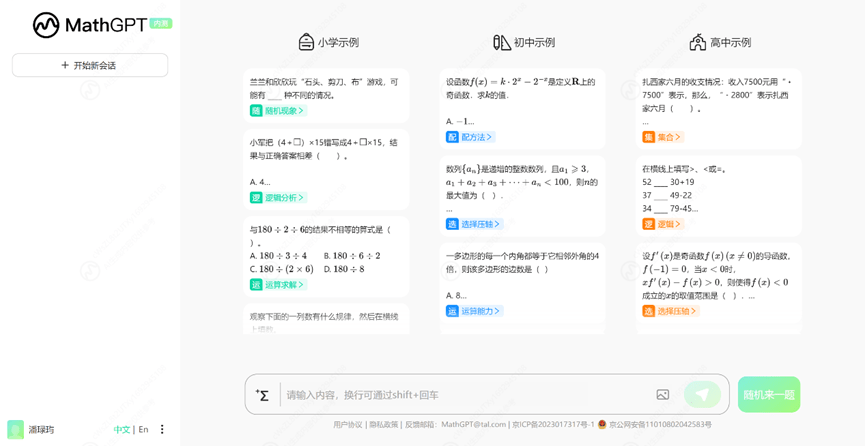Viewport: 865px width, 446px height.
Task: Open the formula input sigma icon
Action: pyautogui.click(x=262, y=395)
